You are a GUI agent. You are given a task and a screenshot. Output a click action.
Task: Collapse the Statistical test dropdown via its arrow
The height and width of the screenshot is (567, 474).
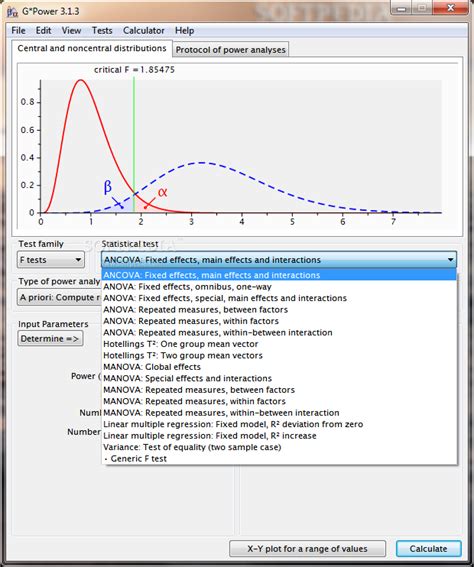tap(450, 260)
